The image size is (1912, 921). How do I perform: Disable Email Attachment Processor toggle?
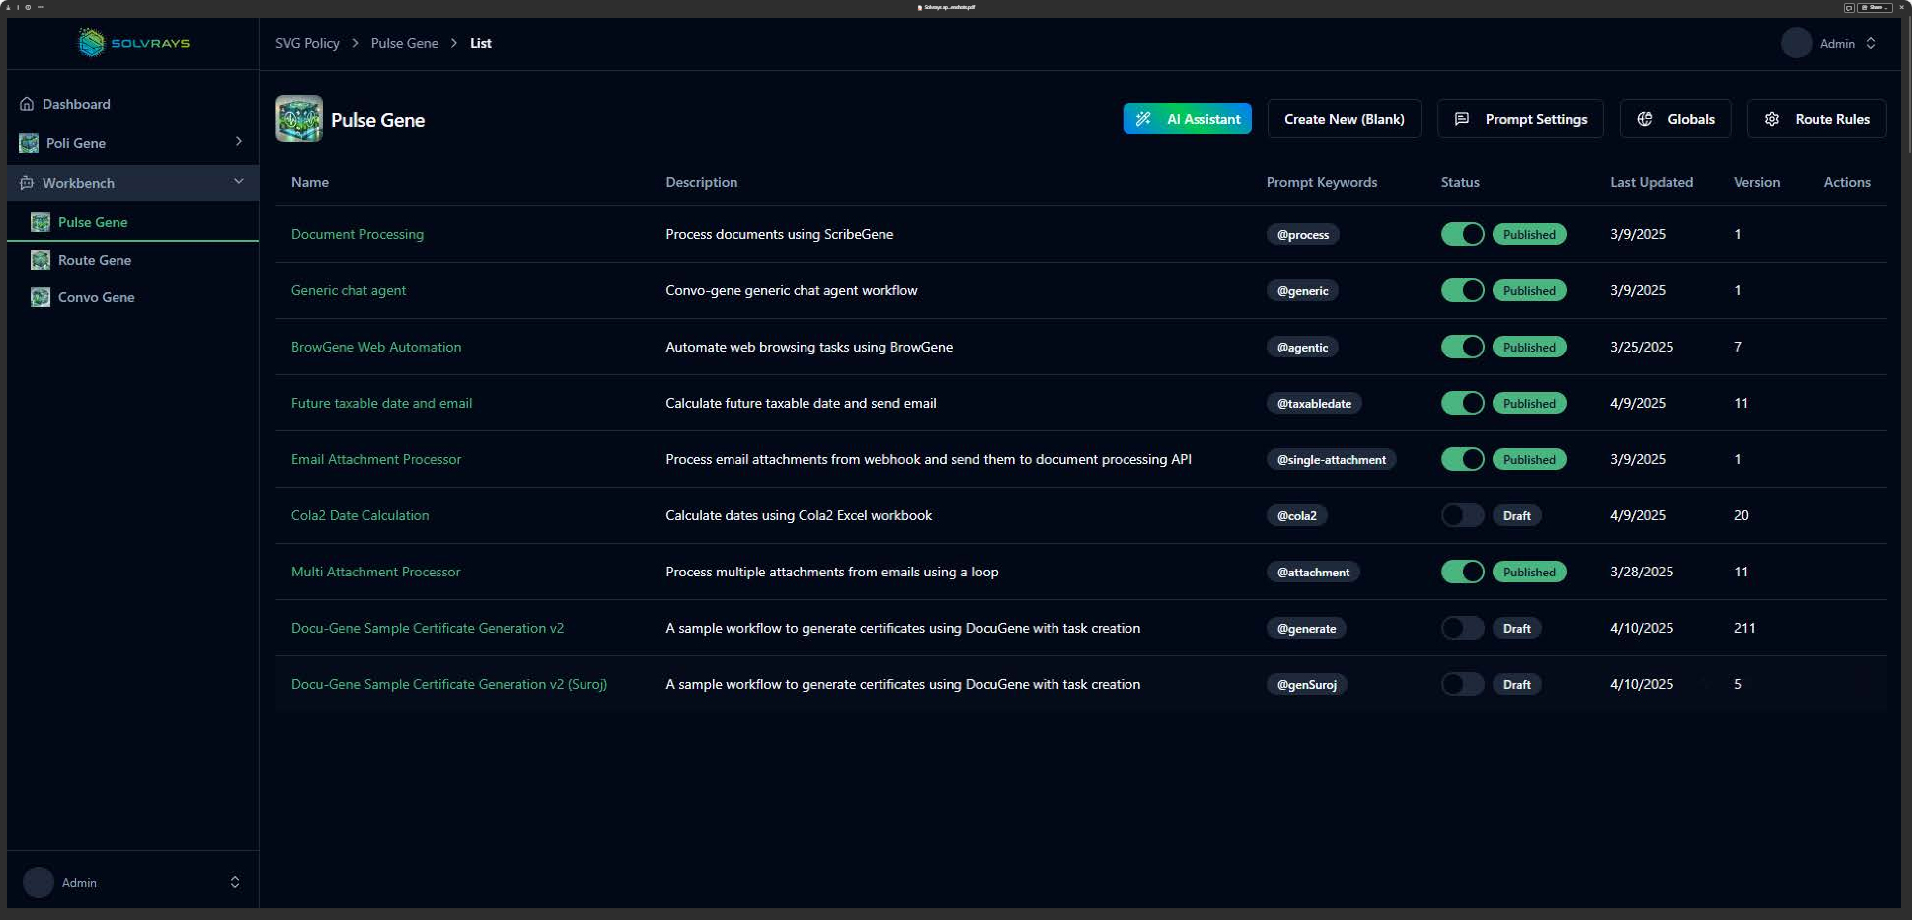pyautogui.click(x=1462, y=459)
